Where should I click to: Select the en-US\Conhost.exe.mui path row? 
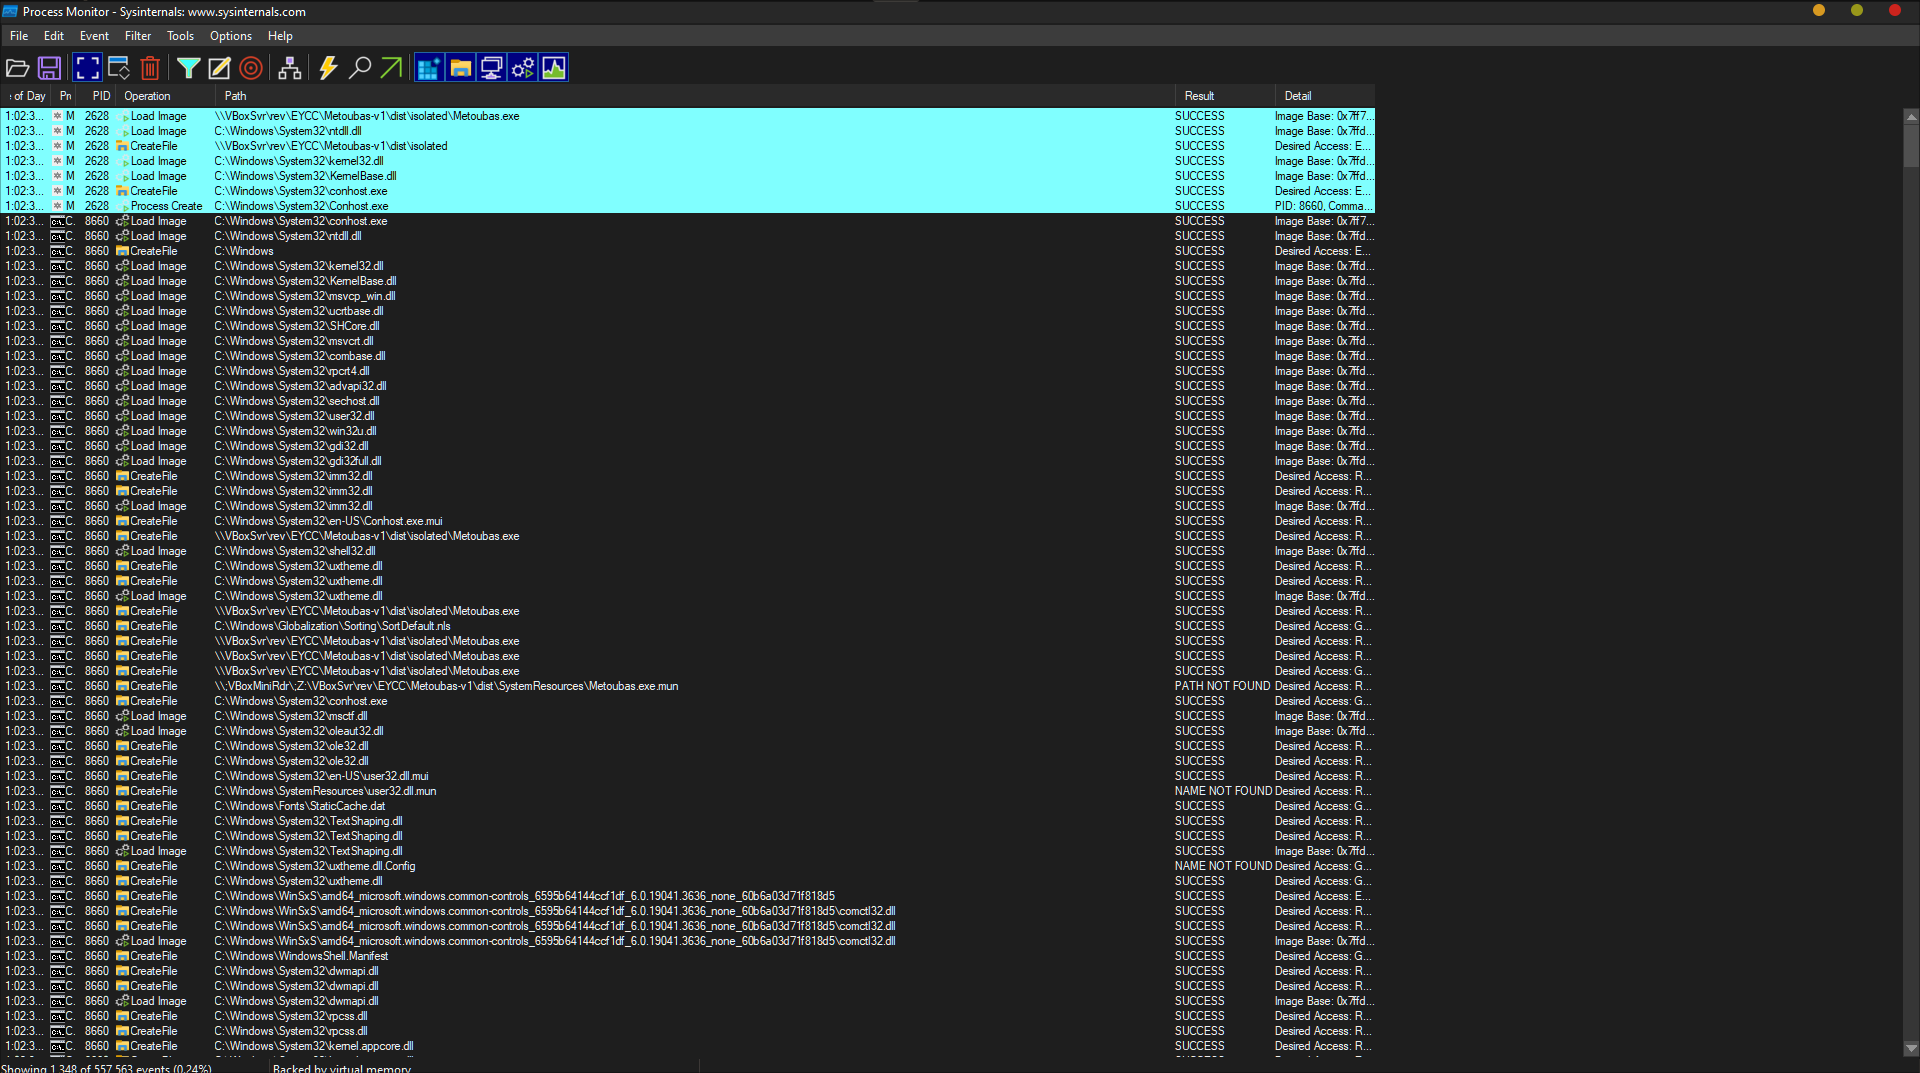click(688, 521)
